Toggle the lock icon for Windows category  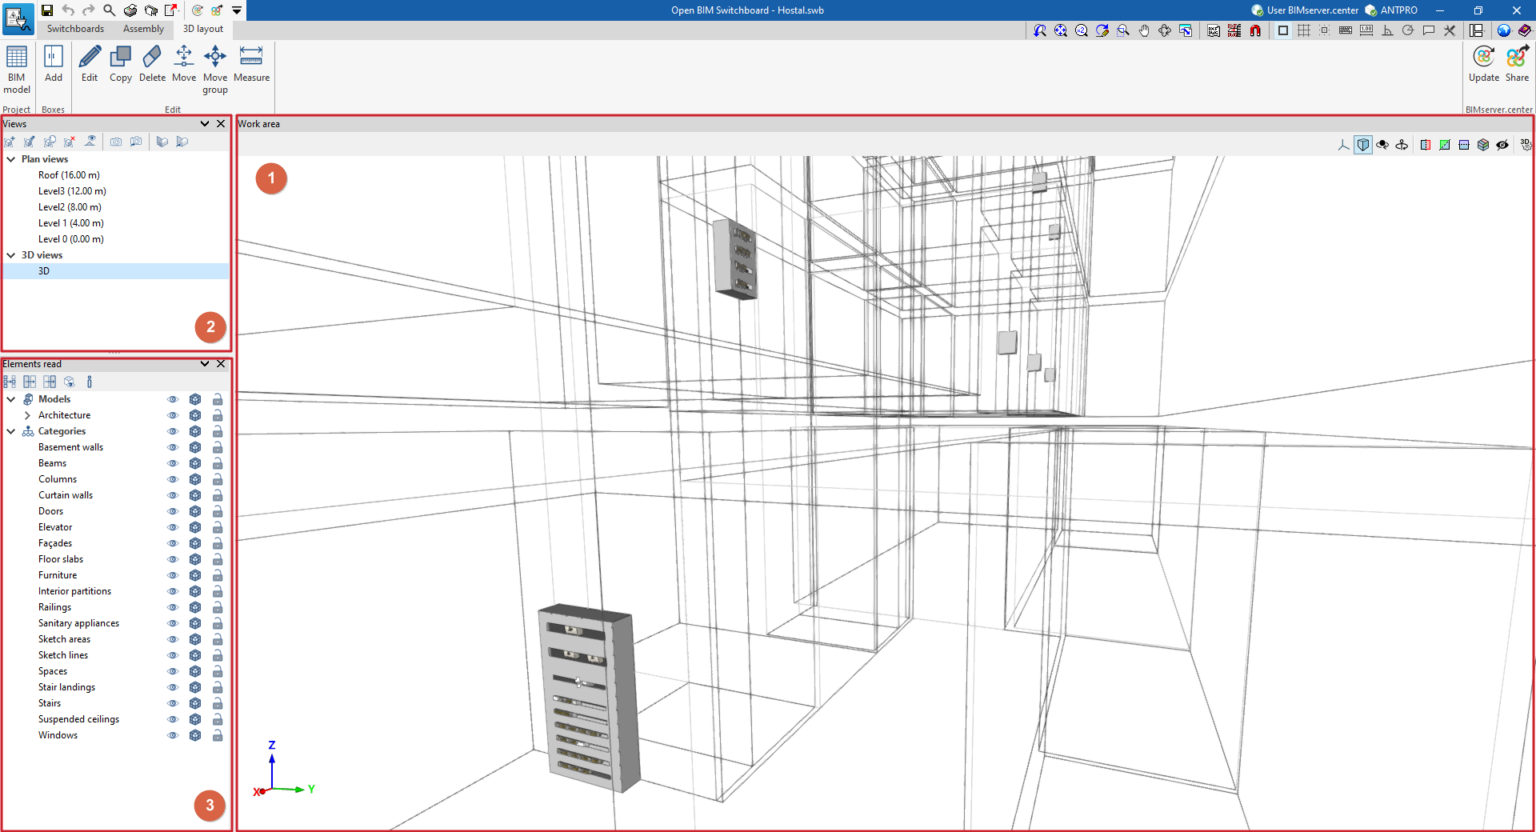tap(217, 735)
